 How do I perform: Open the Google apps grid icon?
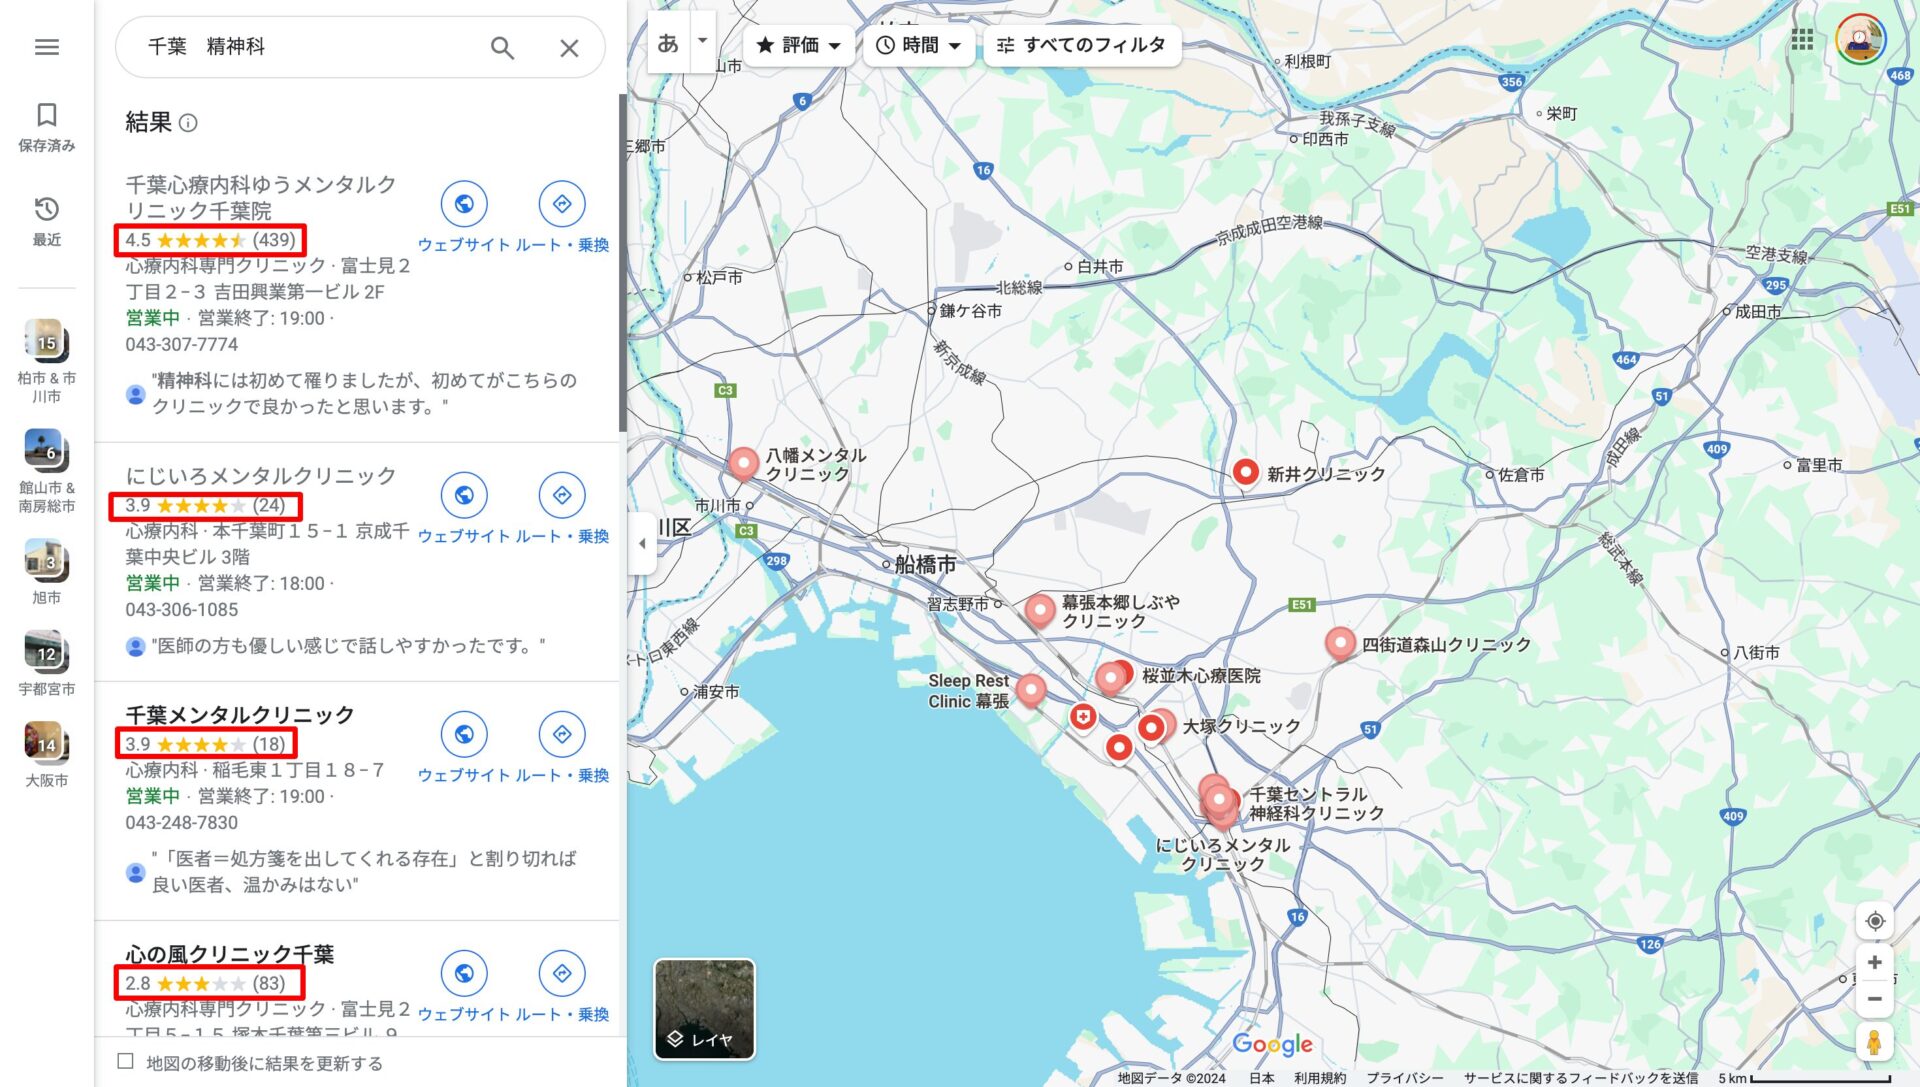coord(1802,40)
